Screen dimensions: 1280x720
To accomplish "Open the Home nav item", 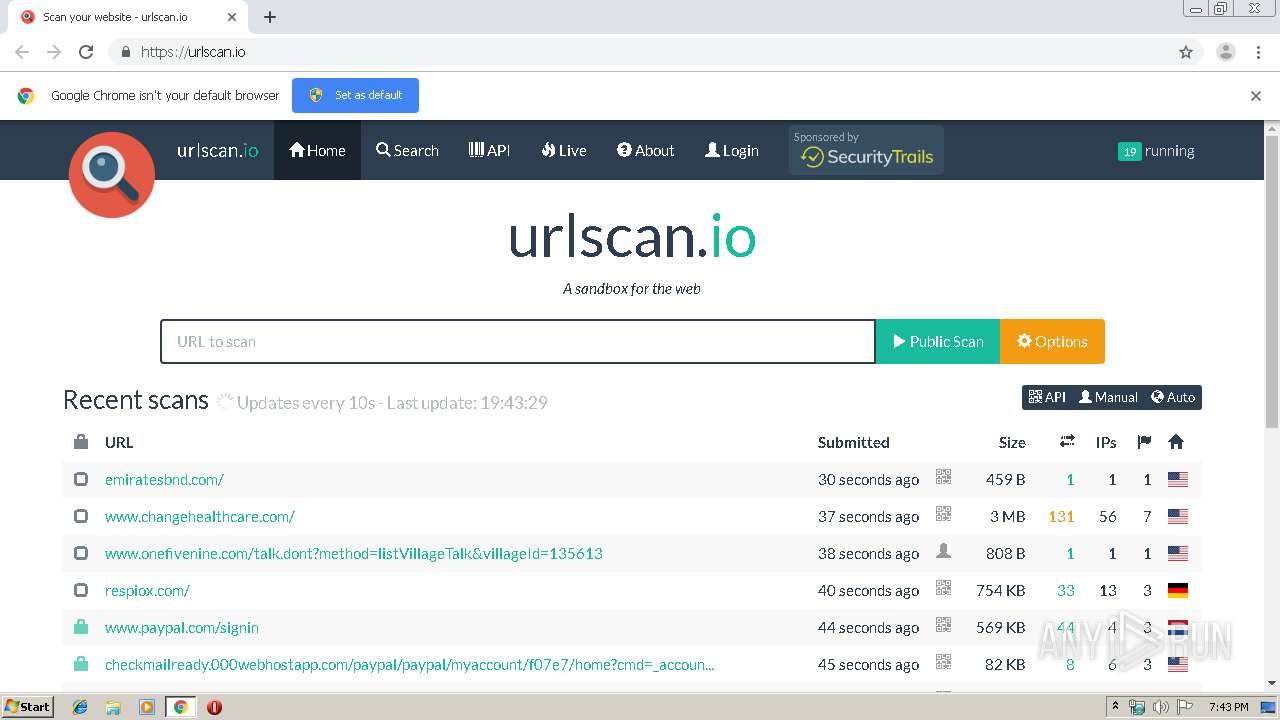I will (x=317, y=151).
